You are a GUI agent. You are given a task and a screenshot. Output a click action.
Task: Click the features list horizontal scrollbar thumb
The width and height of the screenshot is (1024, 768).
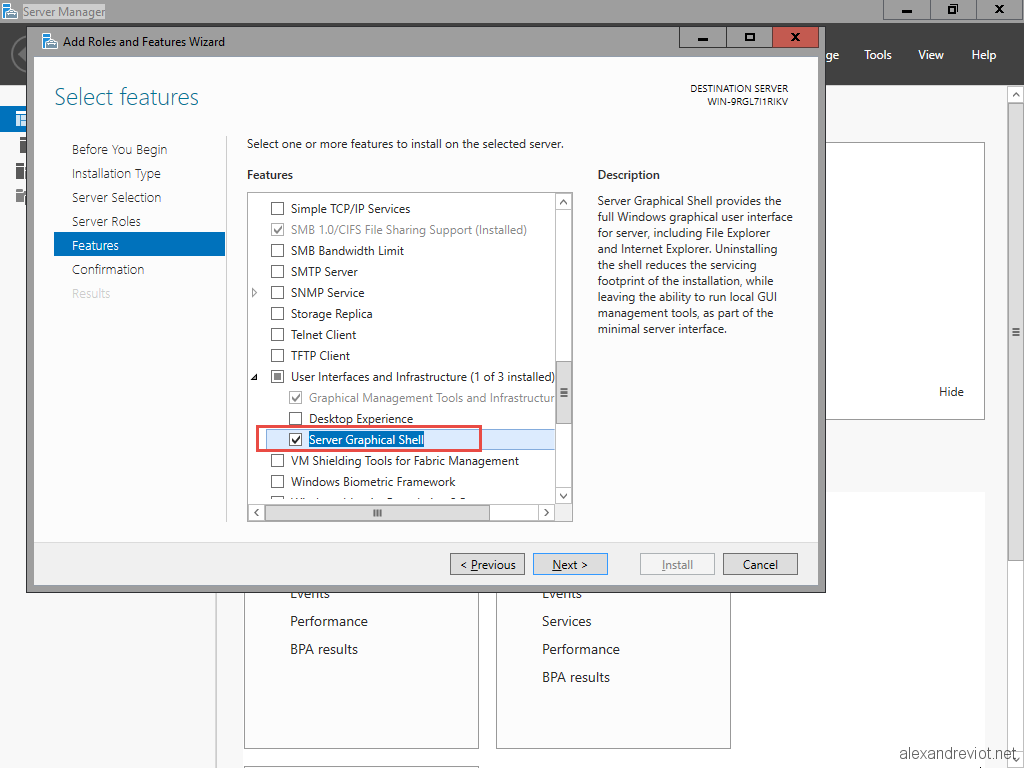377,513
